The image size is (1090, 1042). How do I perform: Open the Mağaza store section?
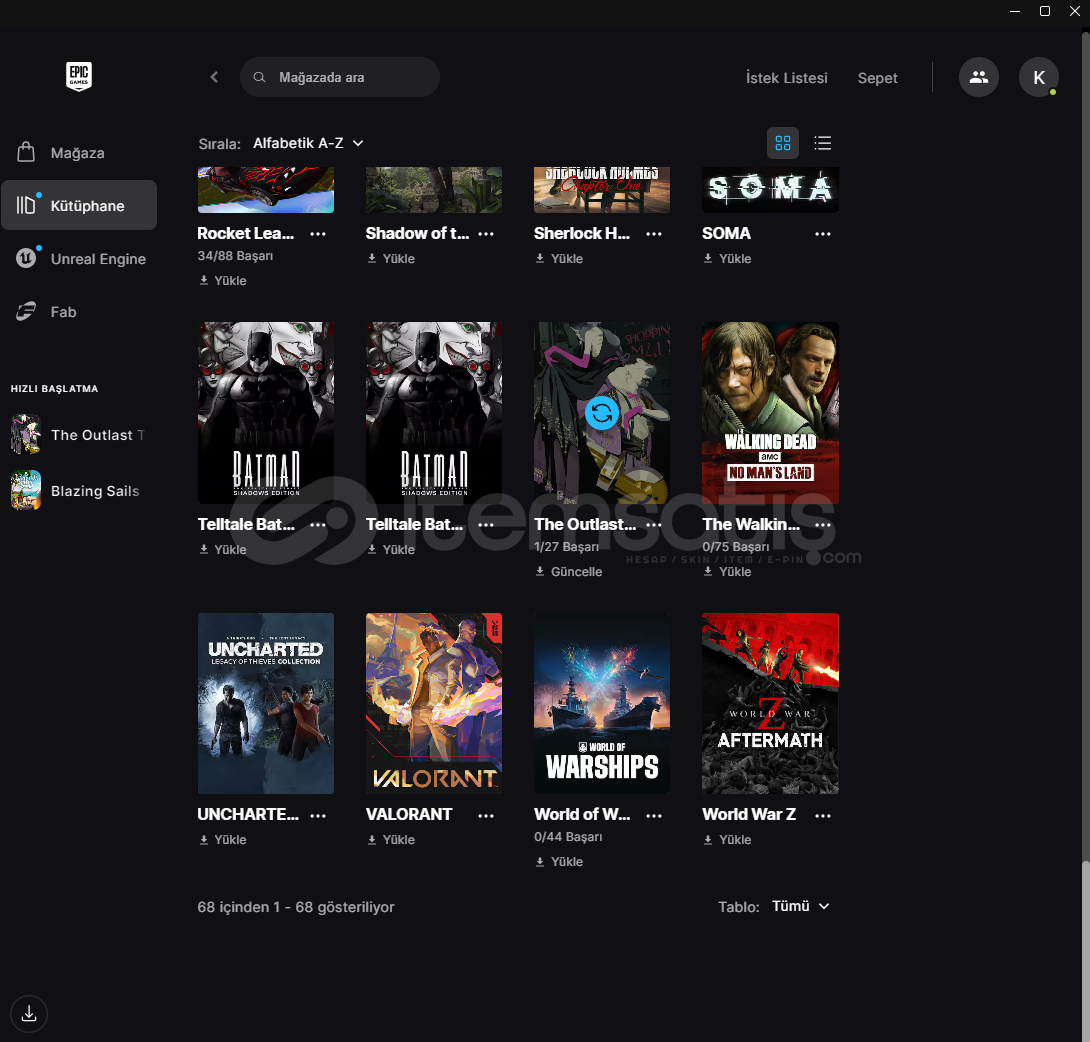pyautogui.click(x=79, y=152)
